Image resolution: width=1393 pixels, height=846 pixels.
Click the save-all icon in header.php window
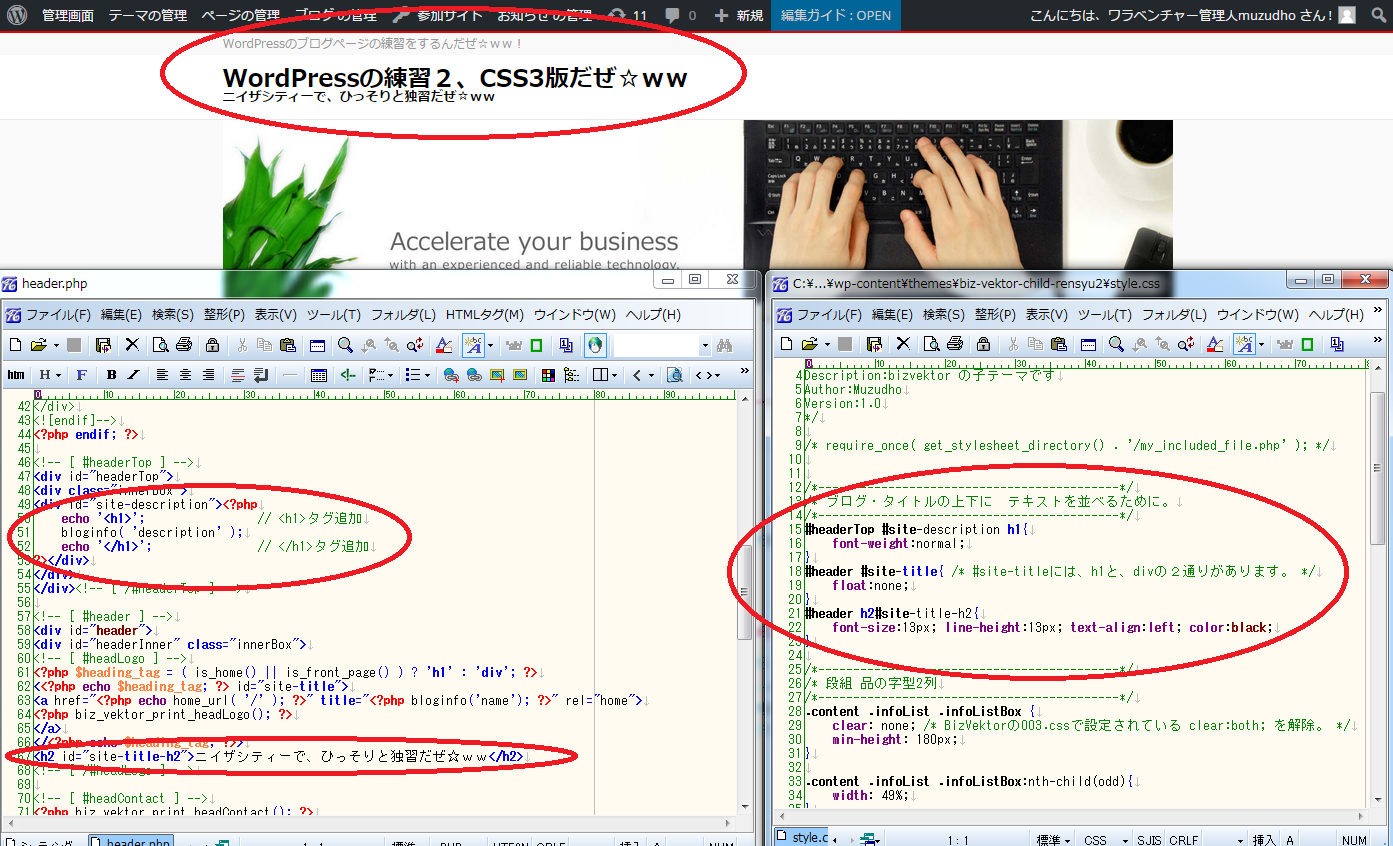pyautogui.click(x=103, y=345)
